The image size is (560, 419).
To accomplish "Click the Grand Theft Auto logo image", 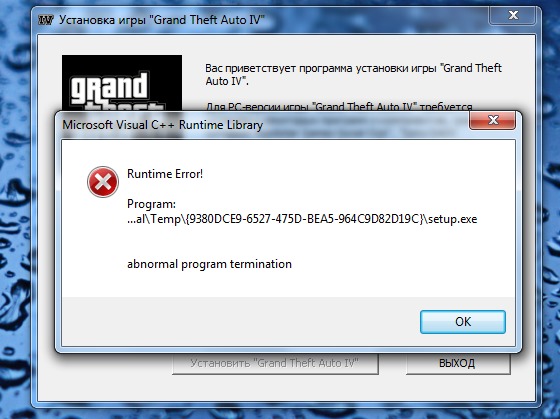I will 122,83.
